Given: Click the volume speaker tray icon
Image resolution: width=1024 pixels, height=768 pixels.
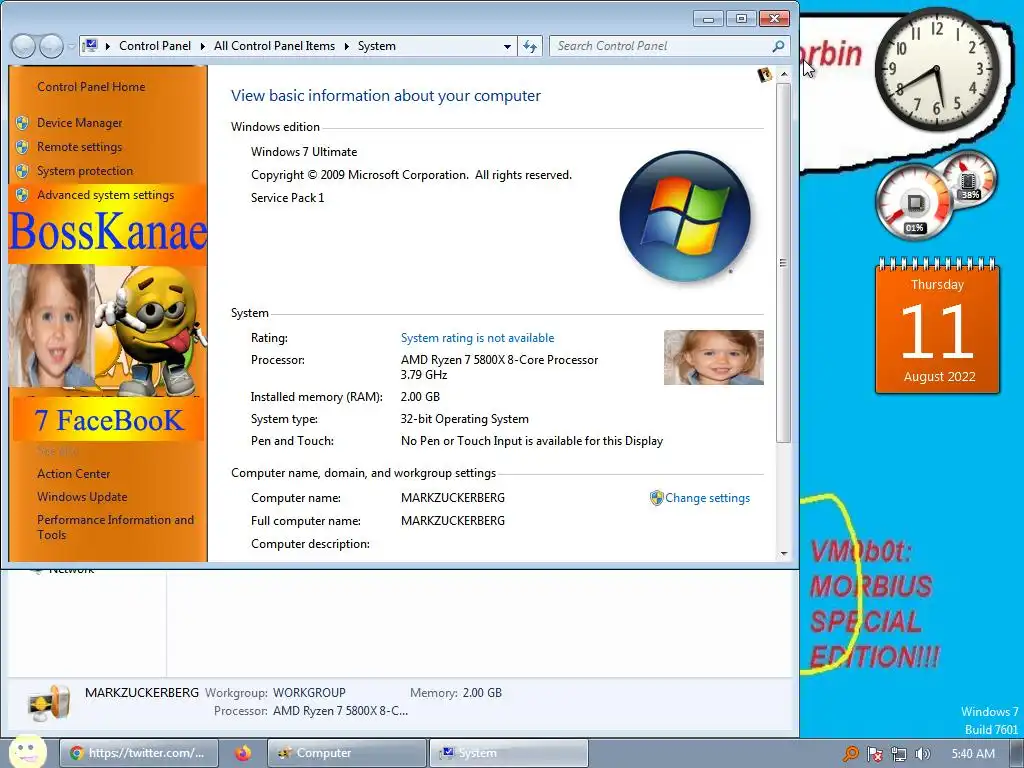Looking at the screenshot, I should pos(922,754).
